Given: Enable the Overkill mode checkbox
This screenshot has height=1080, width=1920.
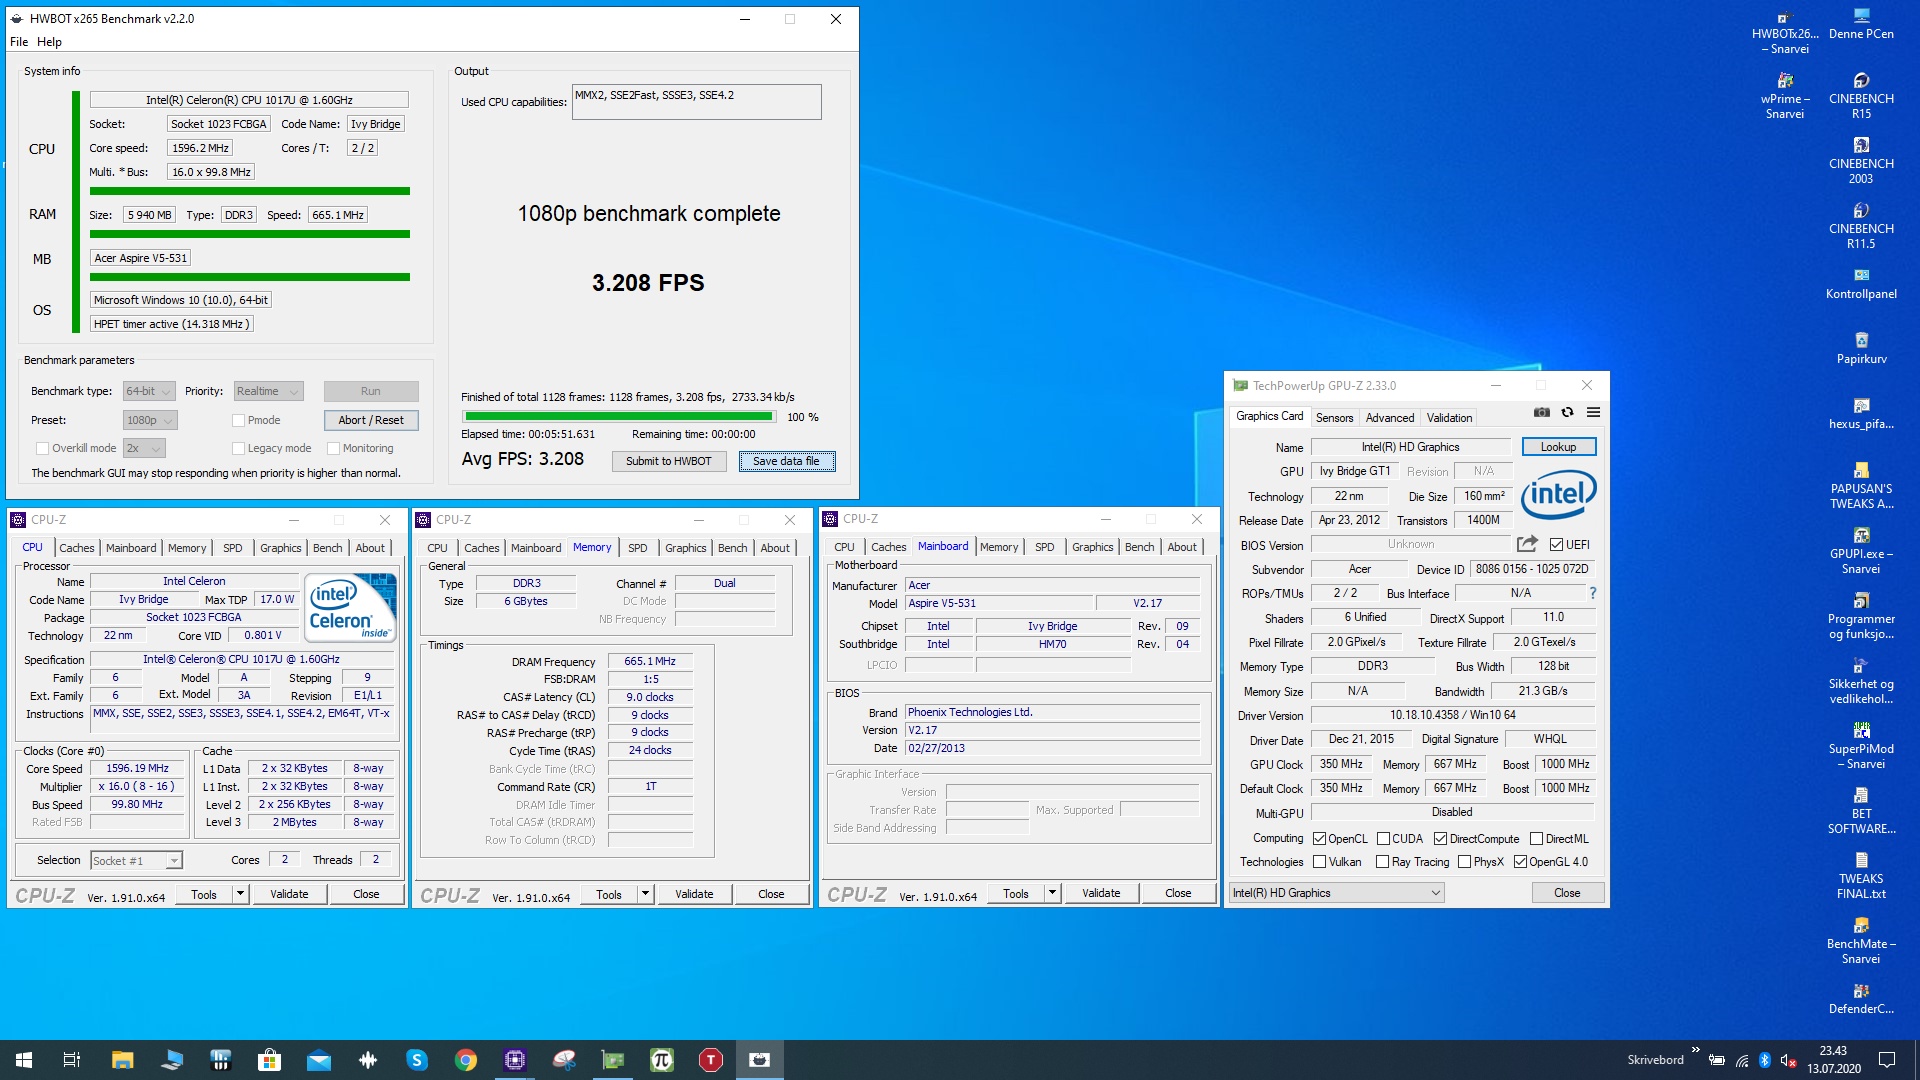Looking at the screenshot, I should point(42,449).
